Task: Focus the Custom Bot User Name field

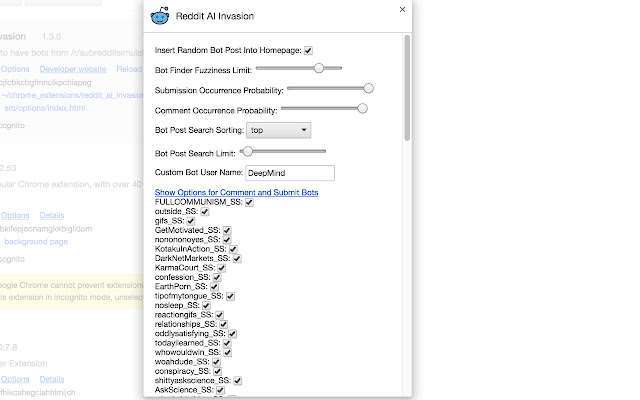Action: (290, 173)
